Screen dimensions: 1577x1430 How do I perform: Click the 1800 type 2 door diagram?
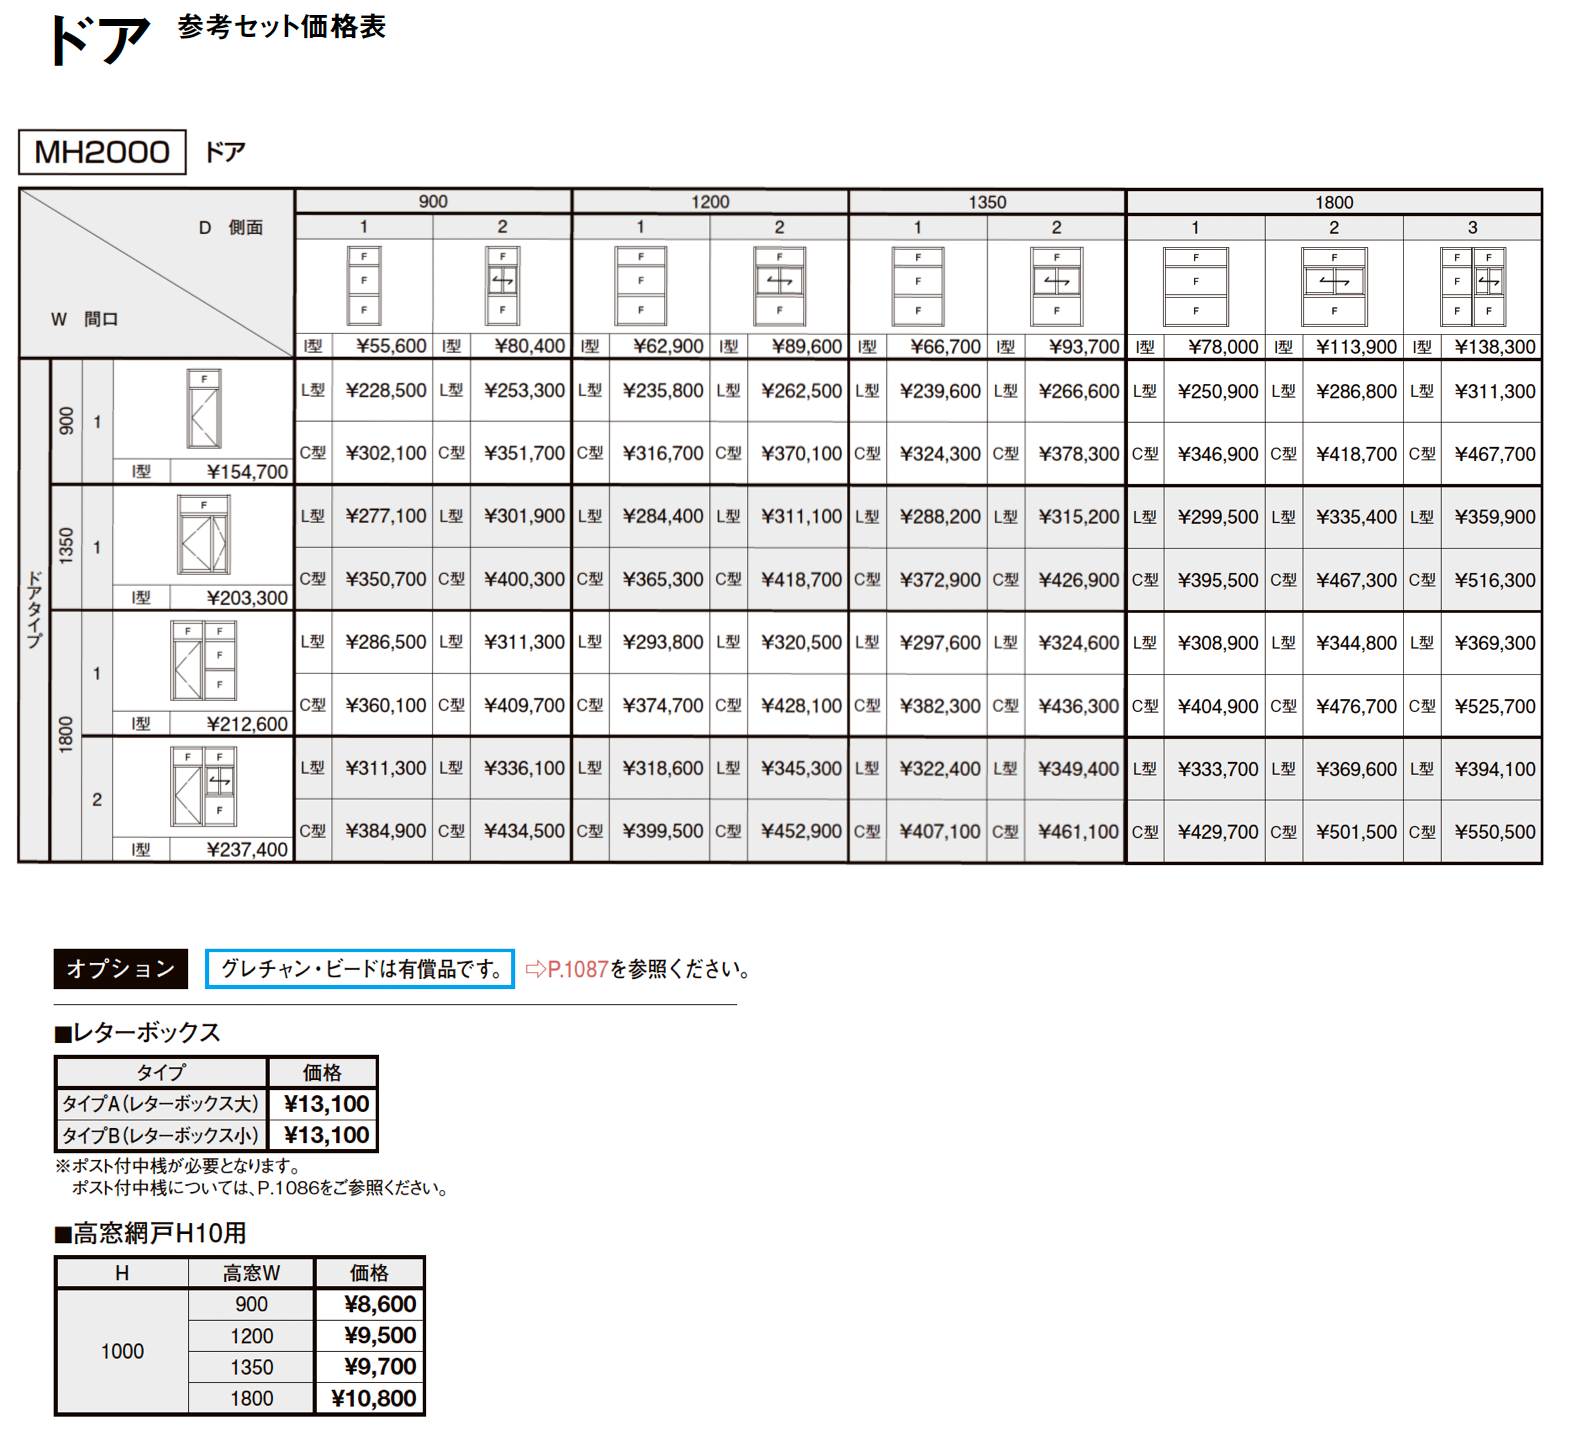coord(204,787)
